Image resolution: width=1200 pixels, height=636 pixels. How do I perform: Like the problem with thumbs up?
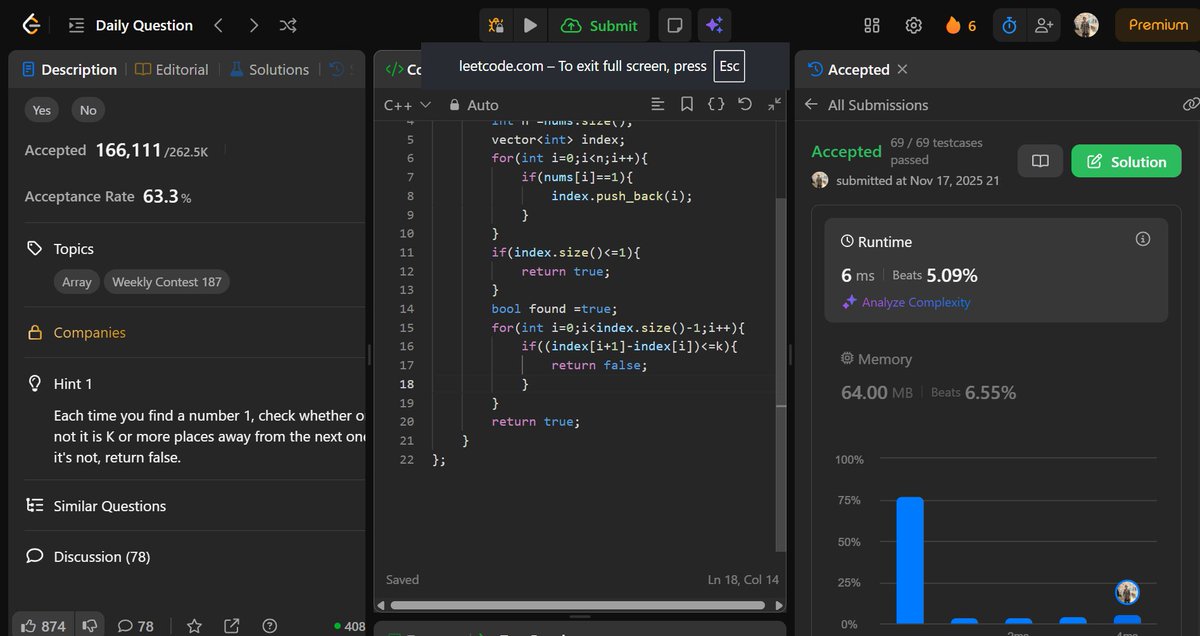click(41, 626)
